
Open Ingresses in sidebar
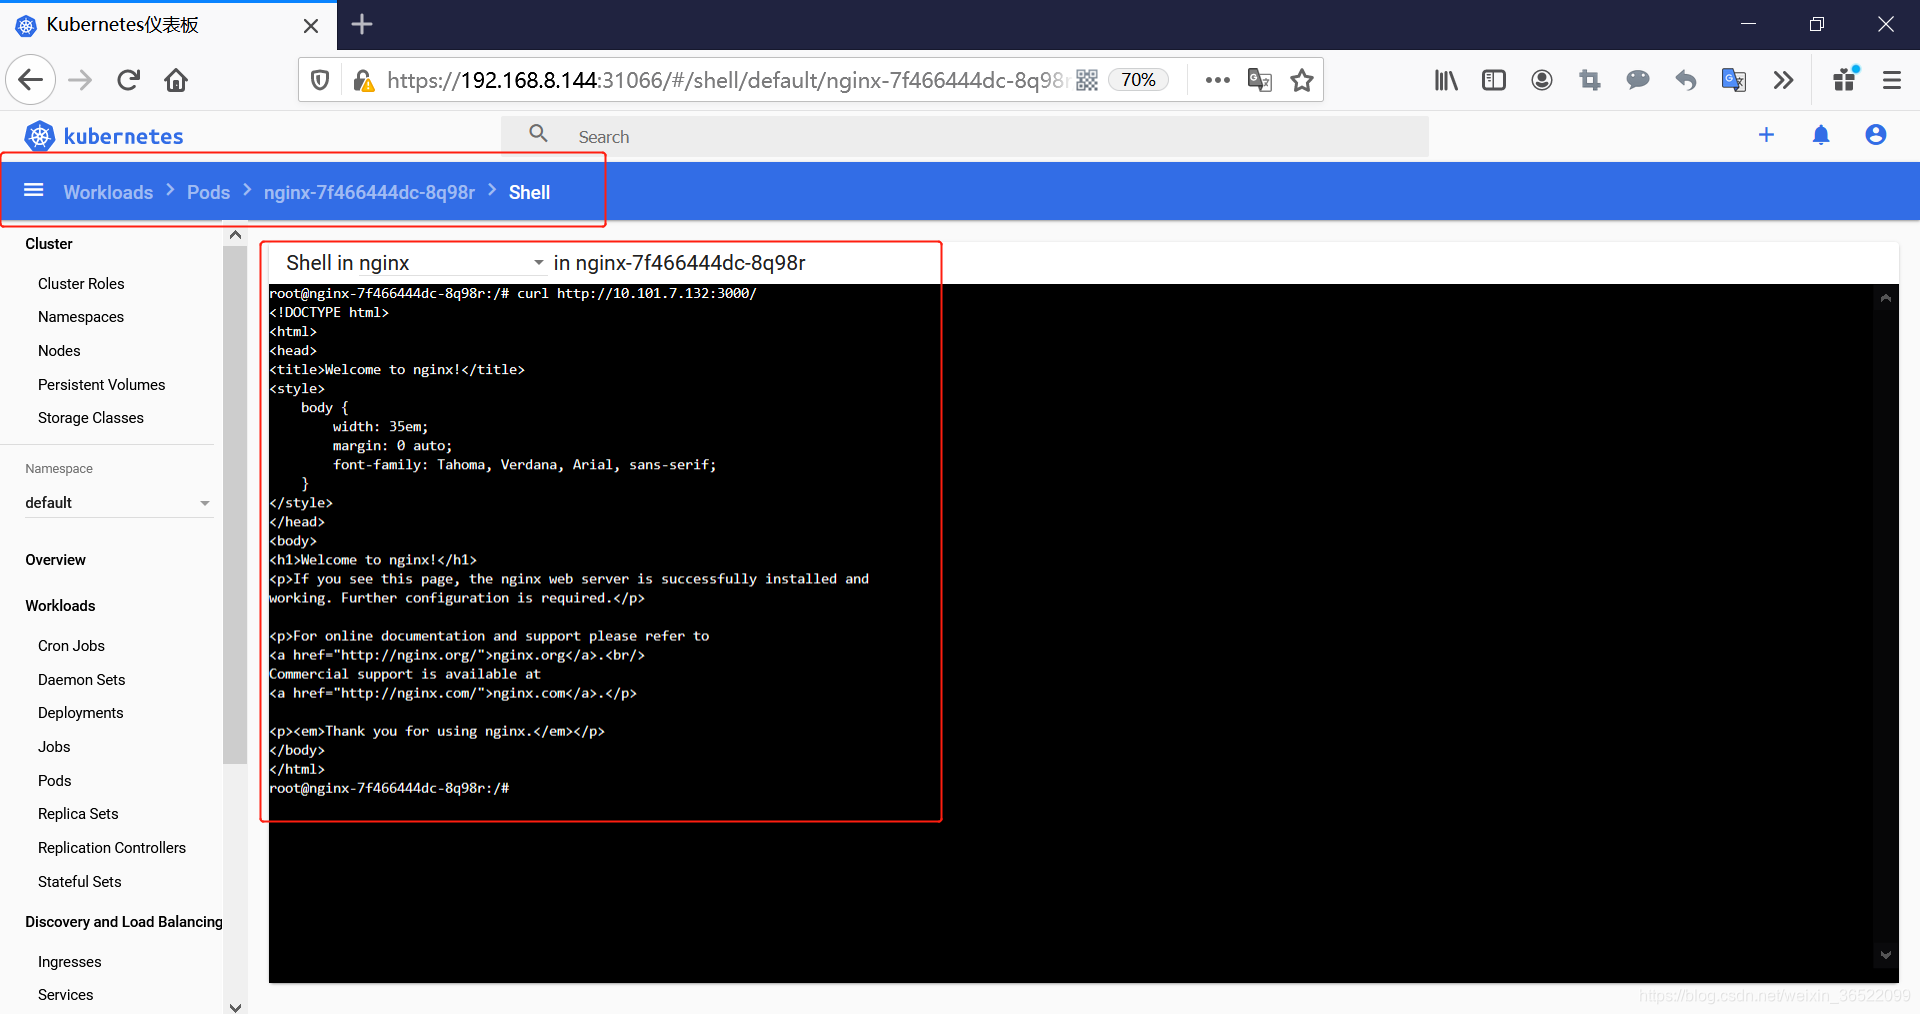click(x=69, y=962)
